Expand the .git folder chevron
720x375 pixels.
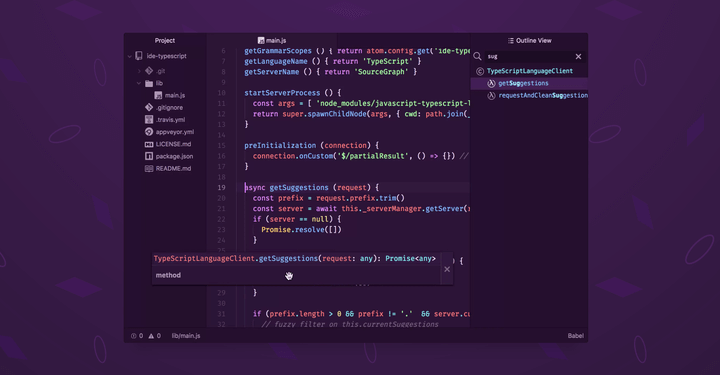point(139,71)
